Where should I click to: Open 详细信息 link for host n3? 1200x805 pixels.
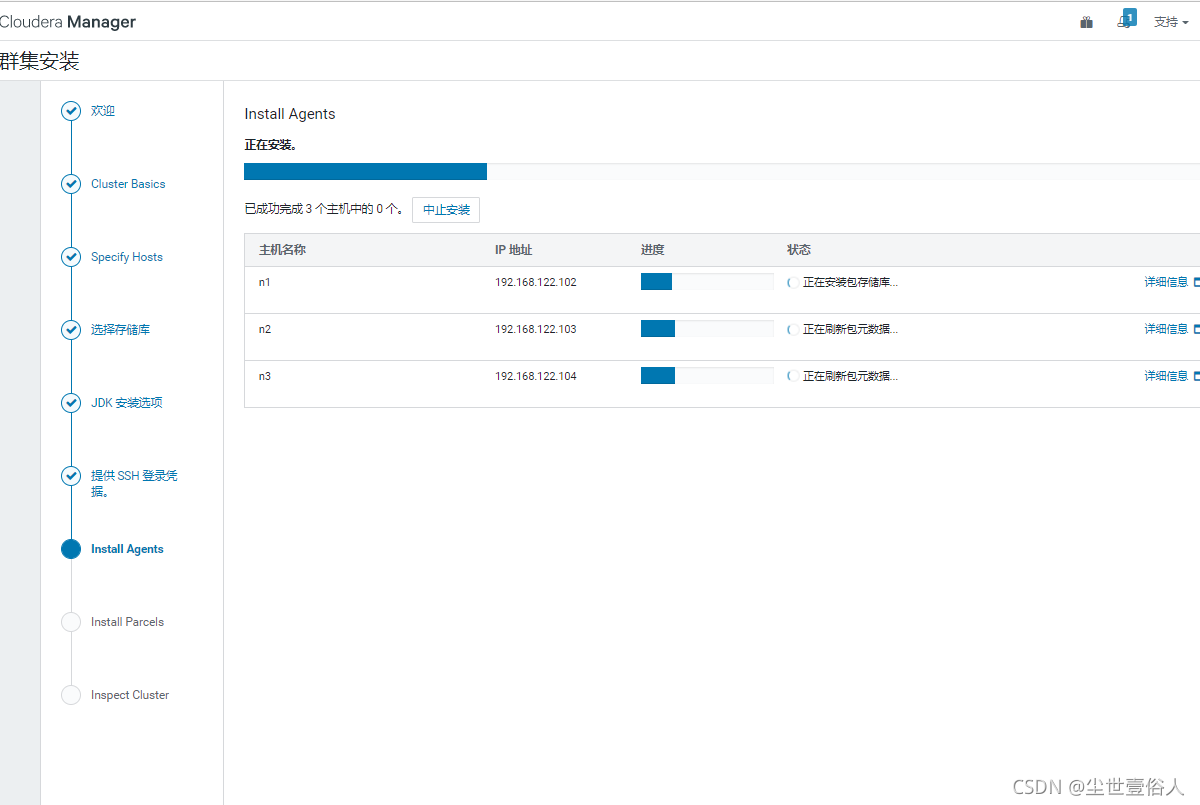click(1166, 376)
